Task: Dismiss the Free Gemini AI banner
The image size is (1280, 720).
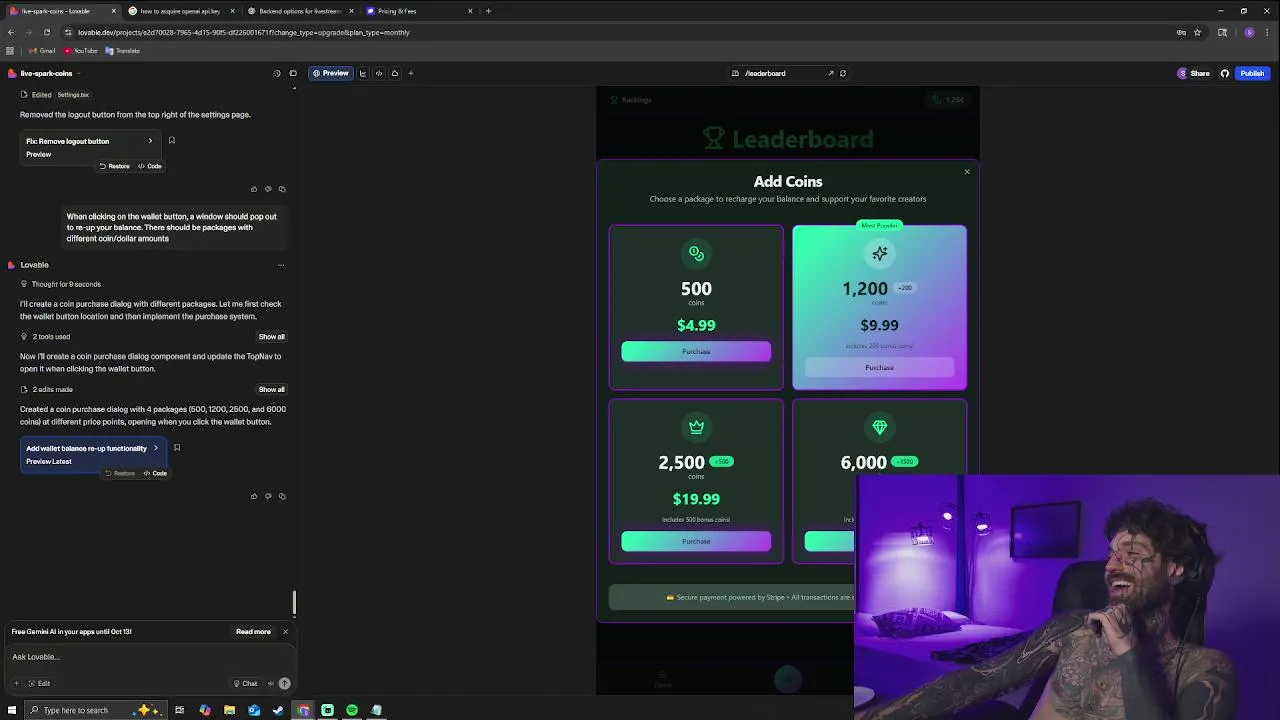Action: pos(285,632)
